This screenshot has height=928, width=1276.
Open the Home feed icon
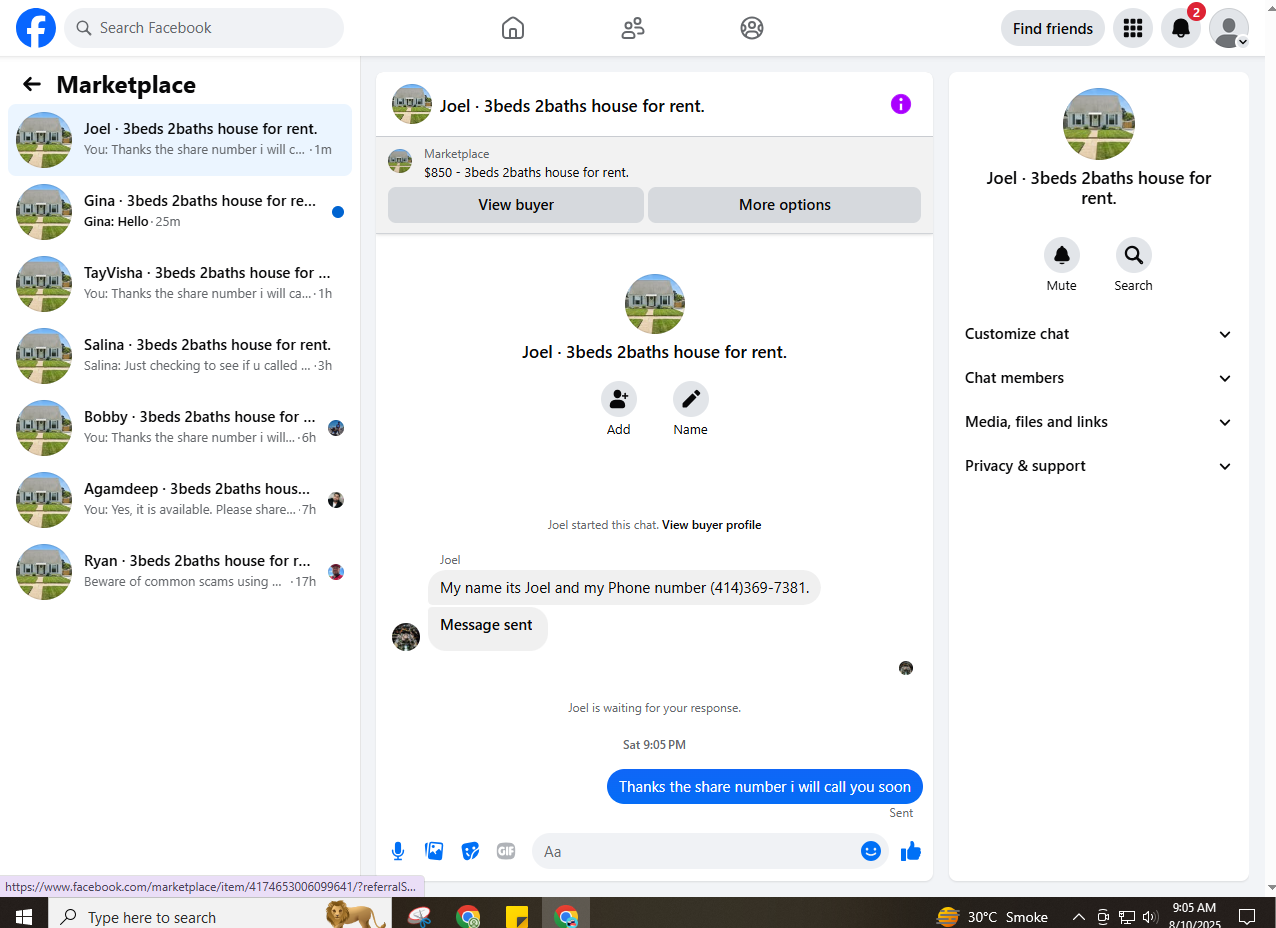pos(513,28)
